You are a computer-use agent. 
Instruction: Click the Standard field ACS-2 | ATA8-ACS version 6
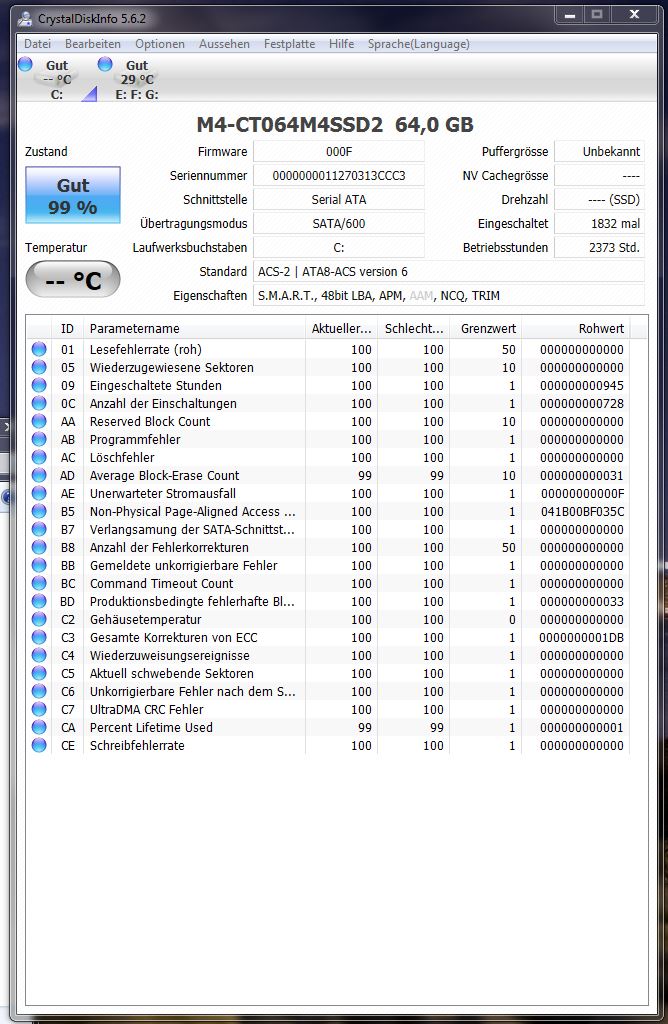click(x=449, y=272)
